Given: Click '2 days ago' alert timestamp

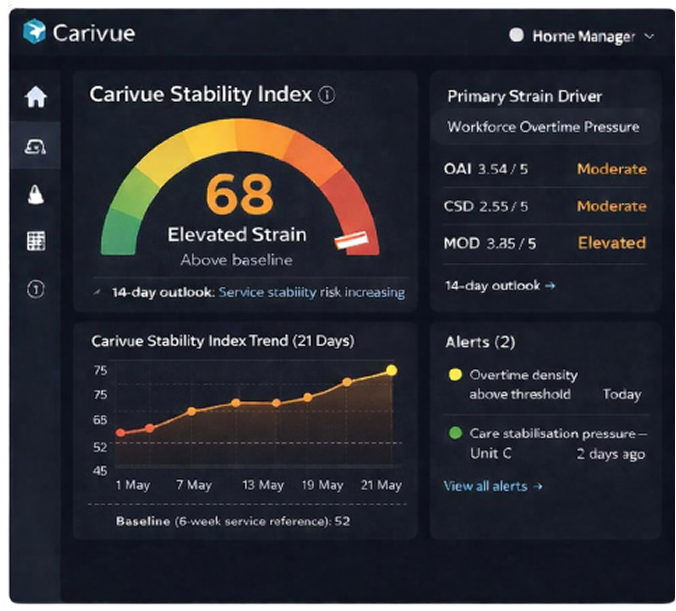Looking at the screenshot, I should (x=611, y=454).
